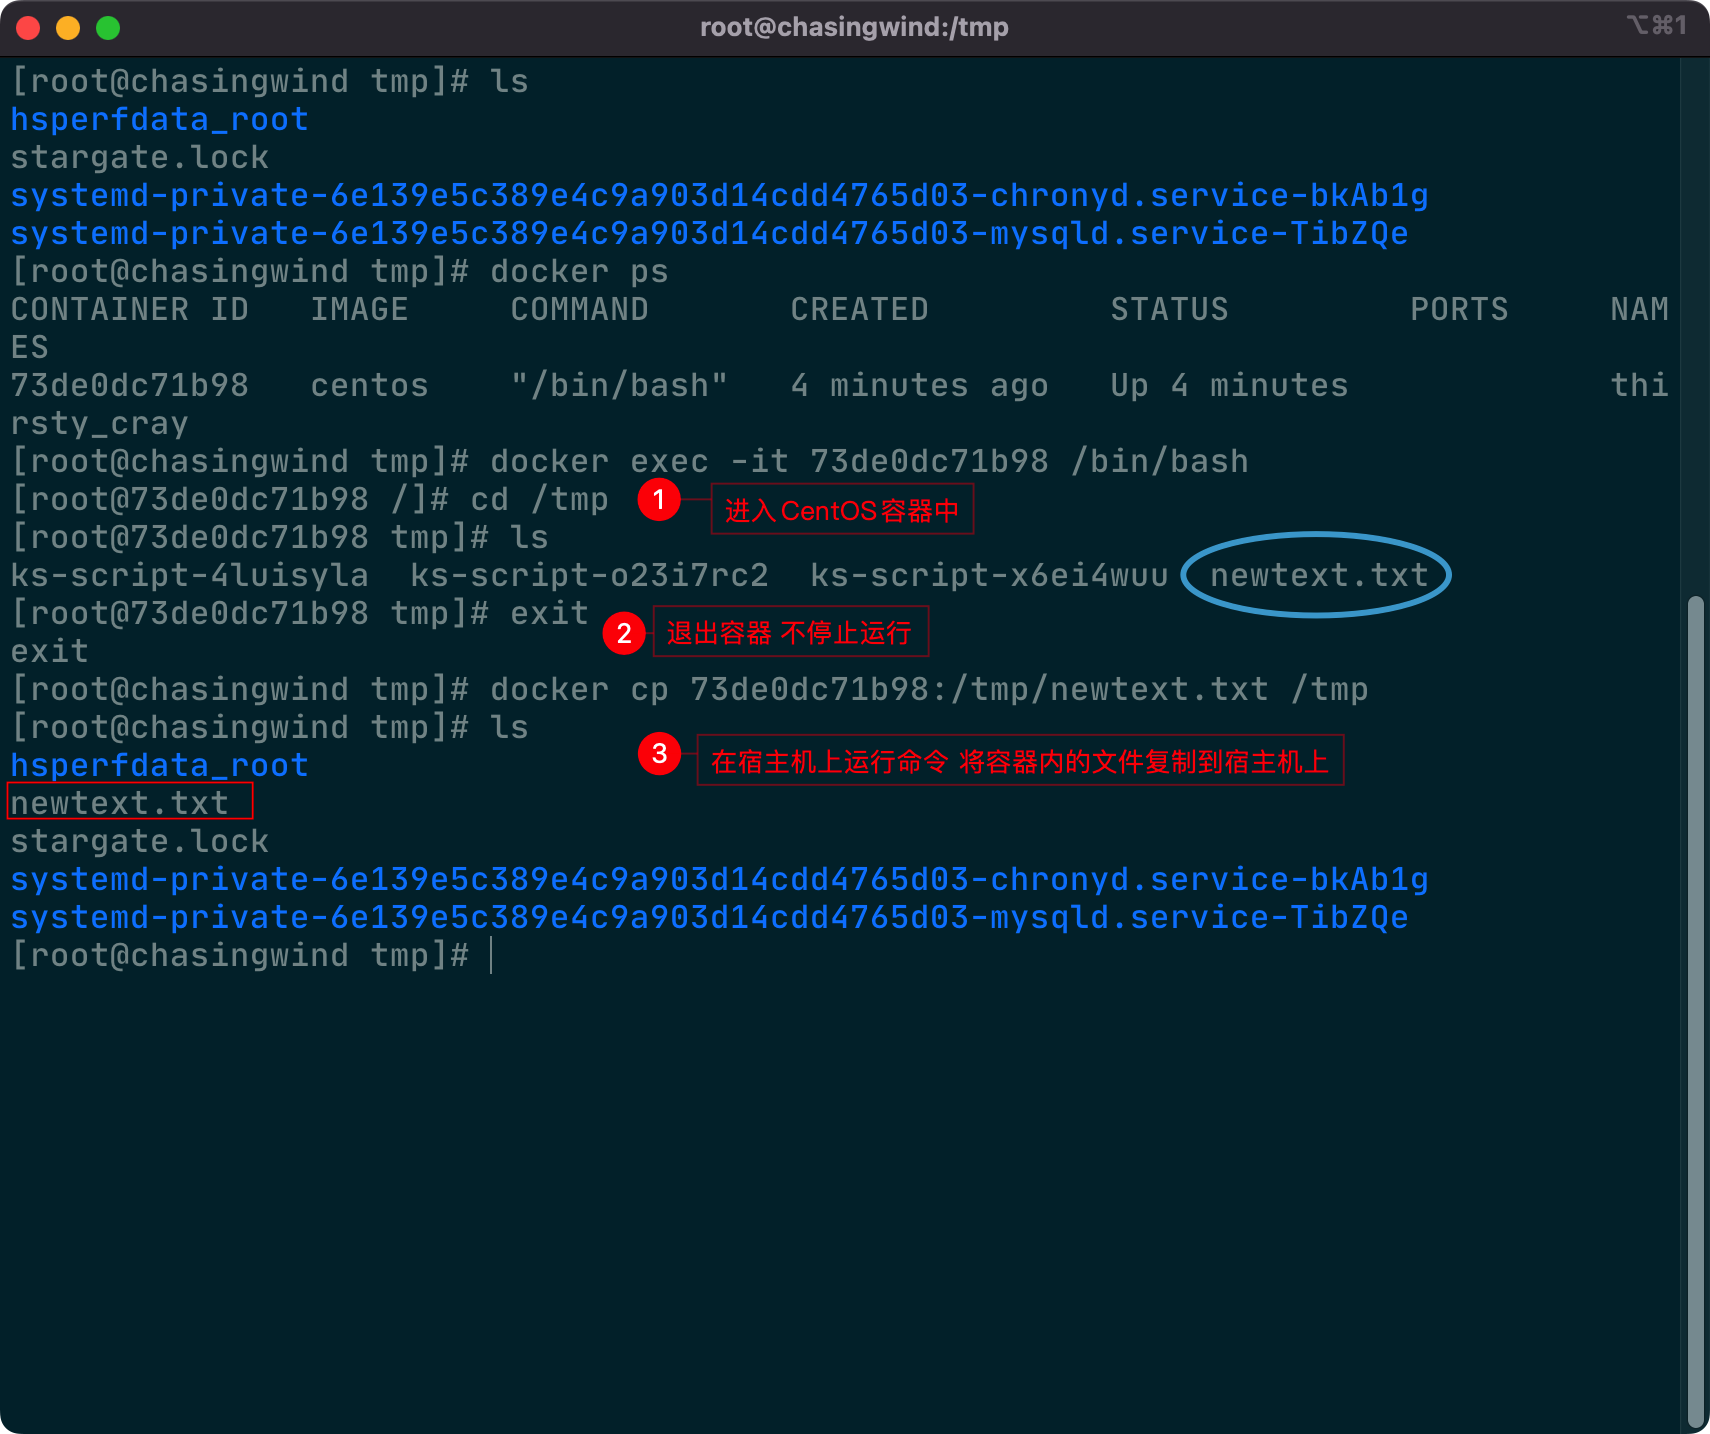1710x1434 pixels.
Task: Click the CONTAINER ID column header
Action: click(x=129, y=309)
